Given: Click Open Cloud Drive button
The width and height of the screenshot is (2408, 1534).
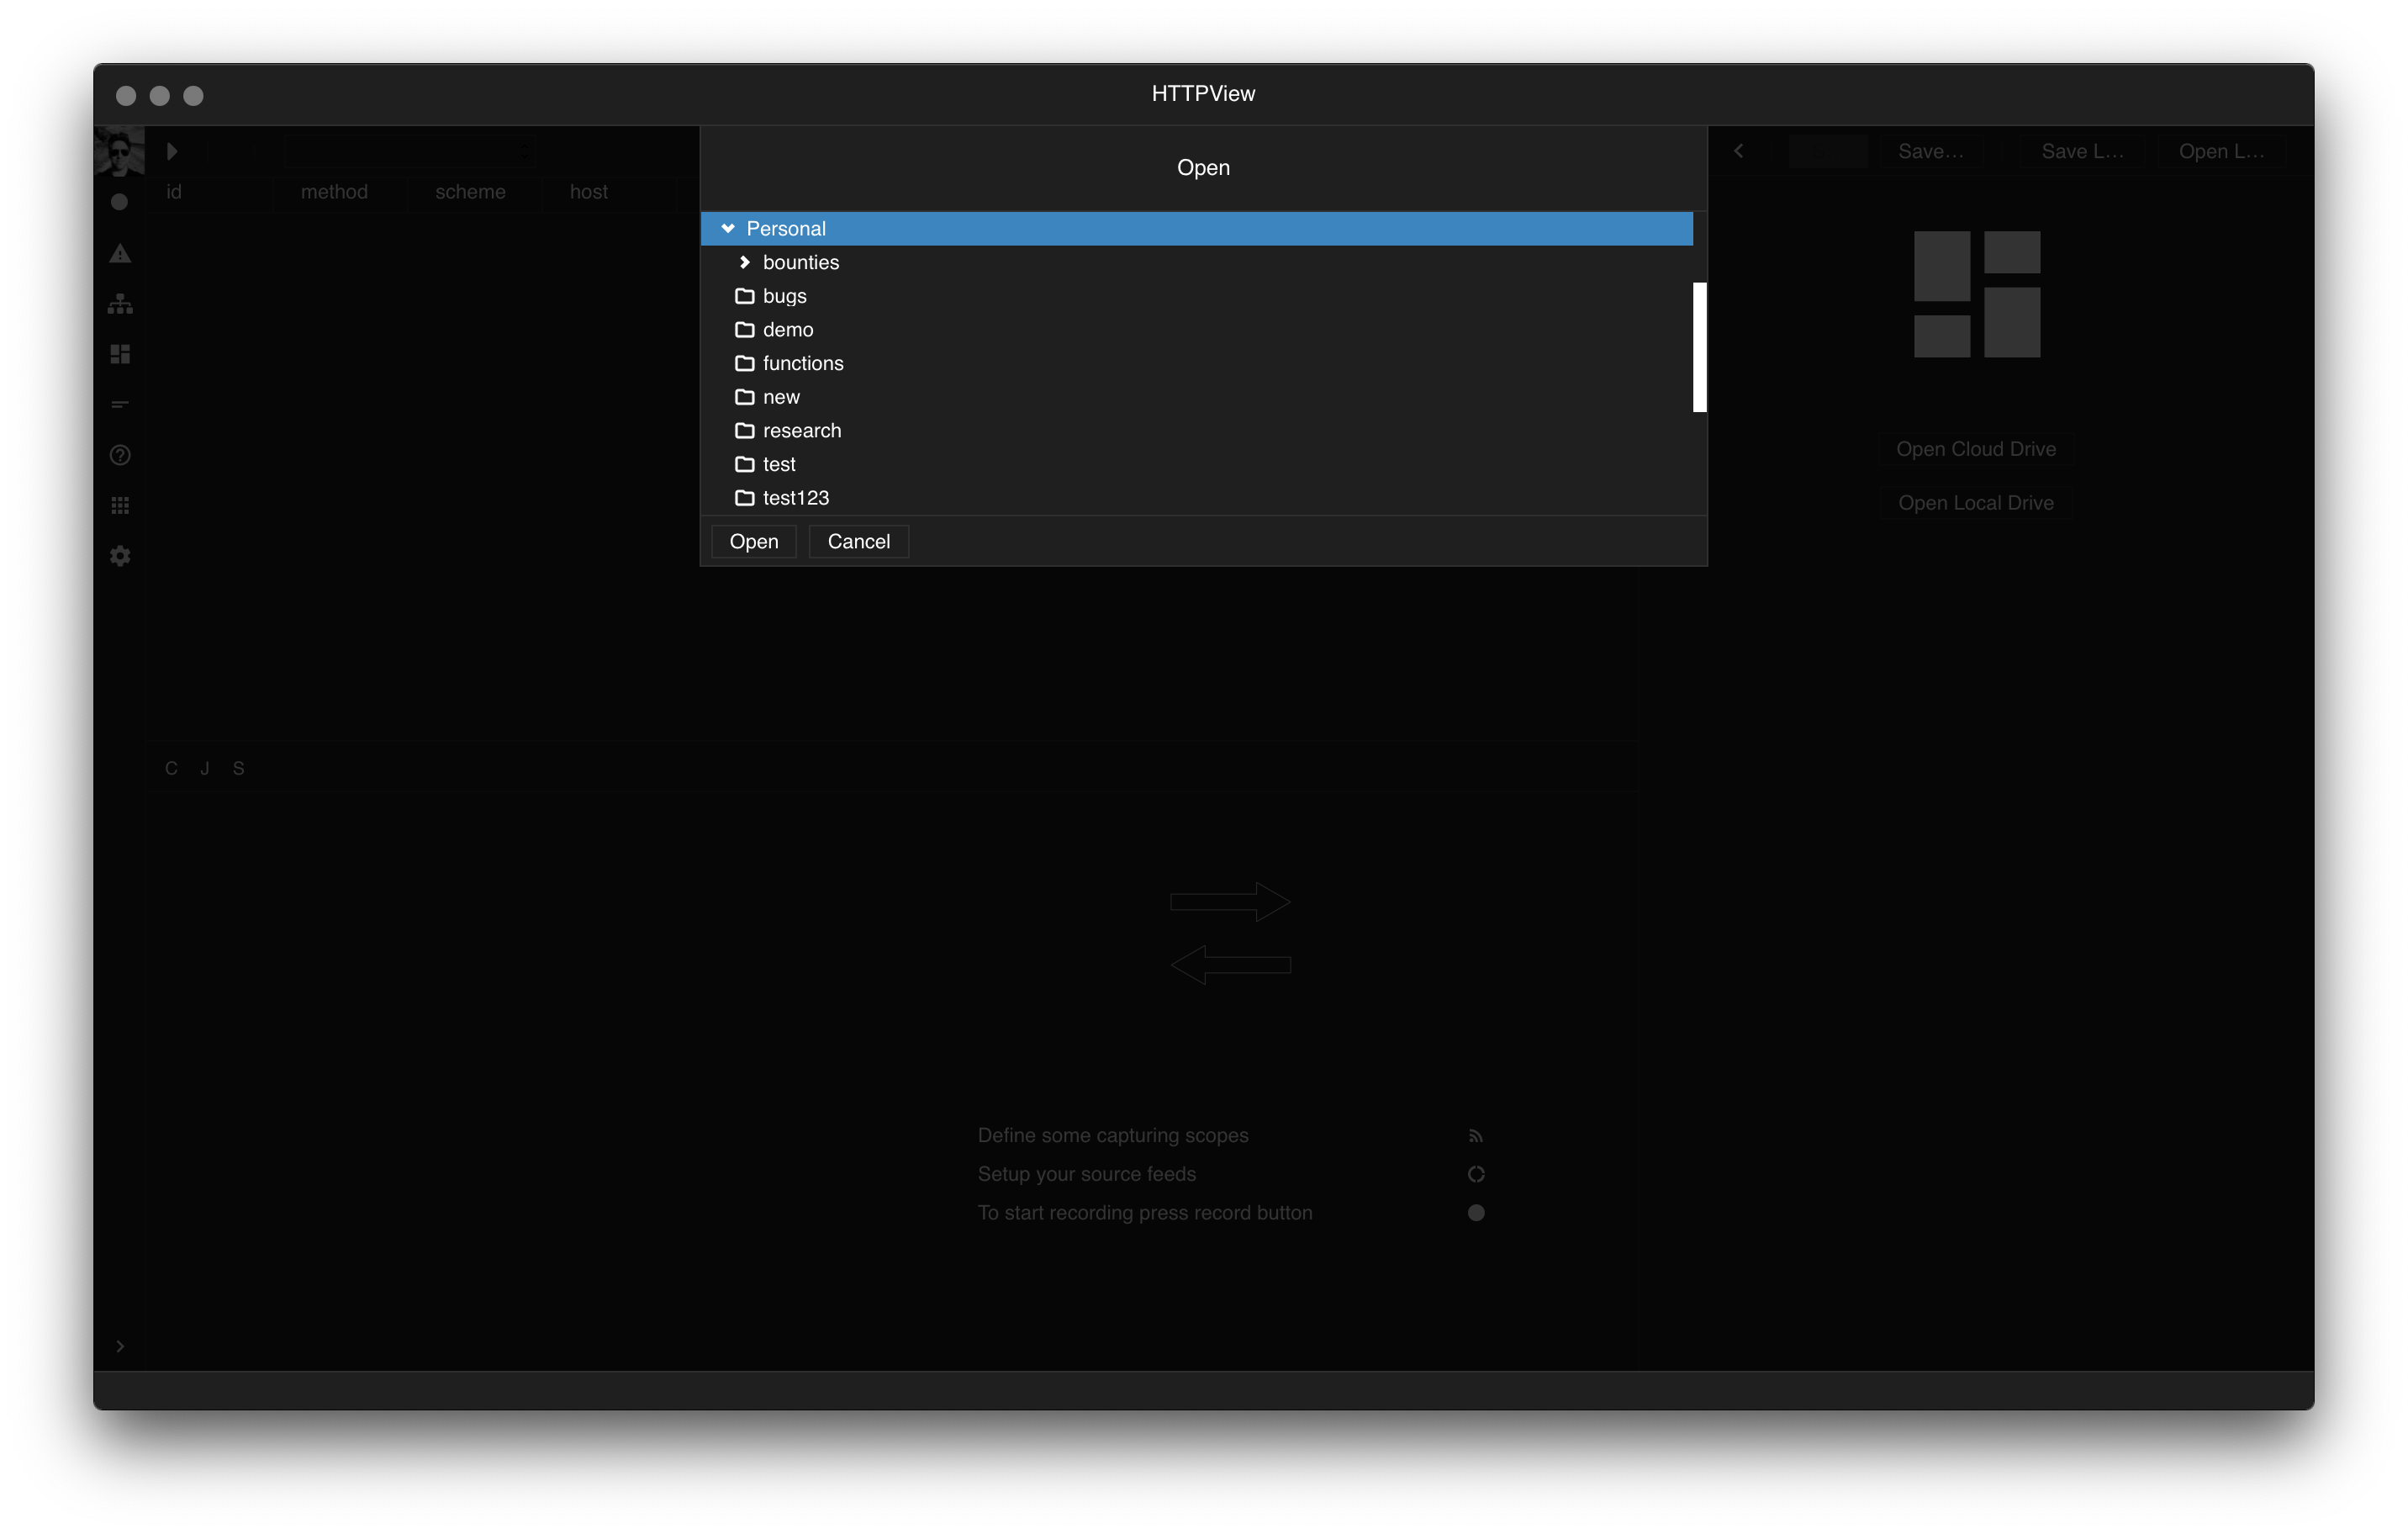Looking at the screenshot, I should (1975, 449).
